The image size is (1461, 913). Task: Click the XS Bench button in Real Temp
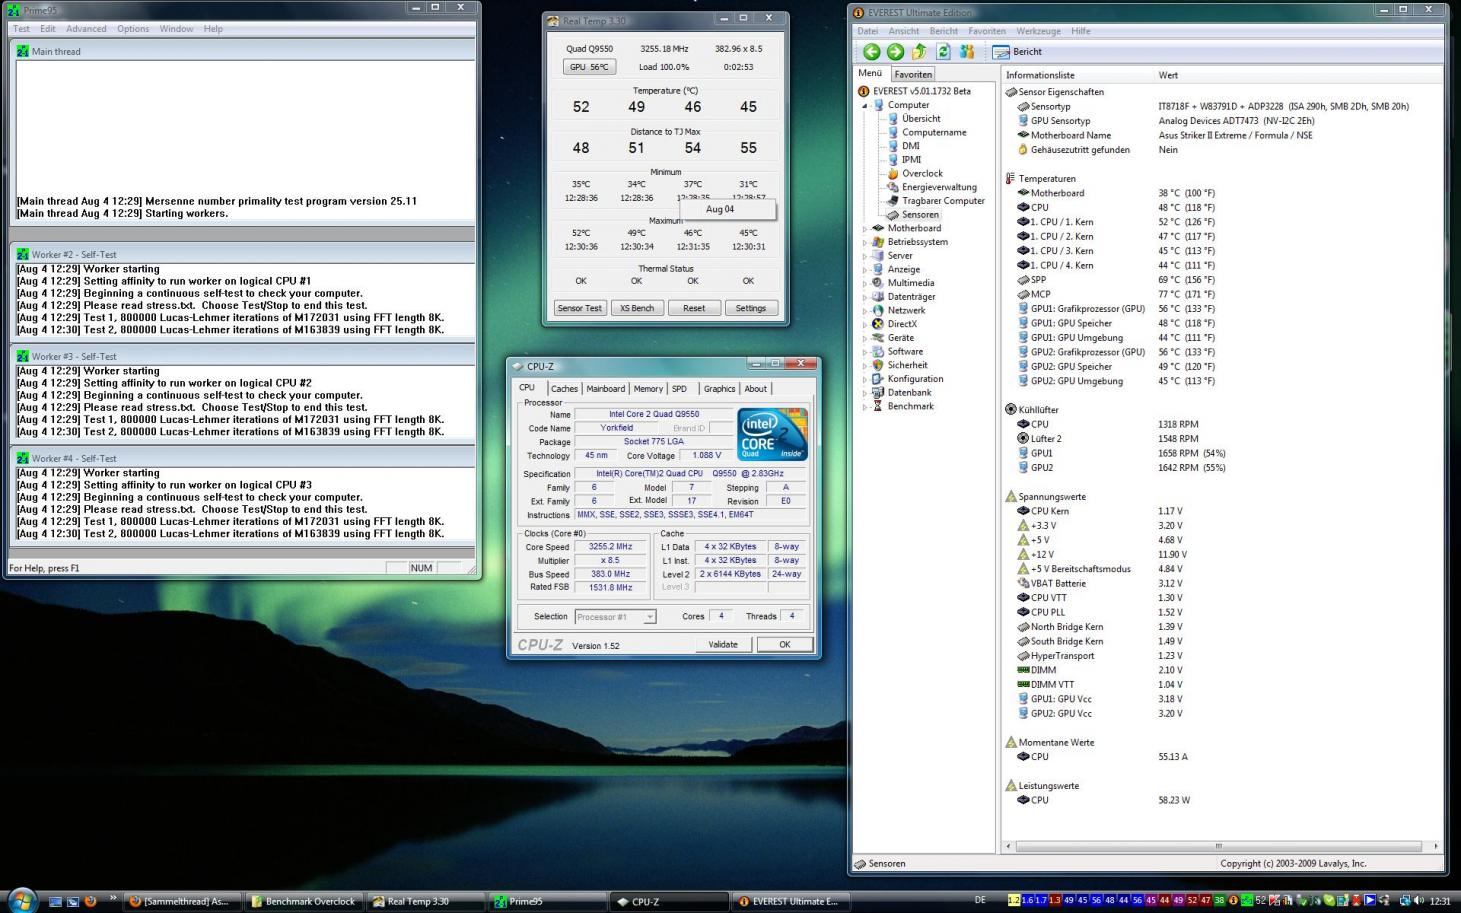coord(636,308)
